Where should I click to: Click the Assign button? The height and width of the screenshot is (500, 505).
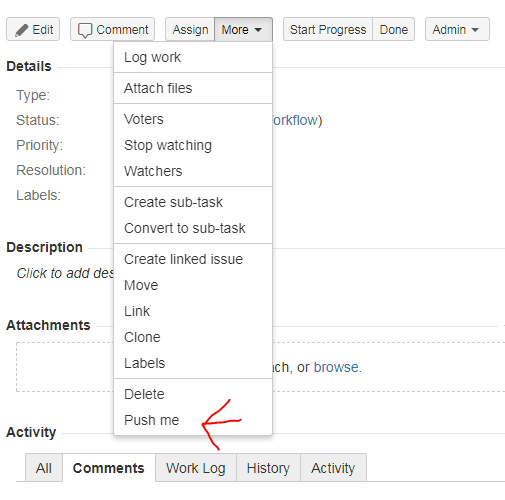190,30
